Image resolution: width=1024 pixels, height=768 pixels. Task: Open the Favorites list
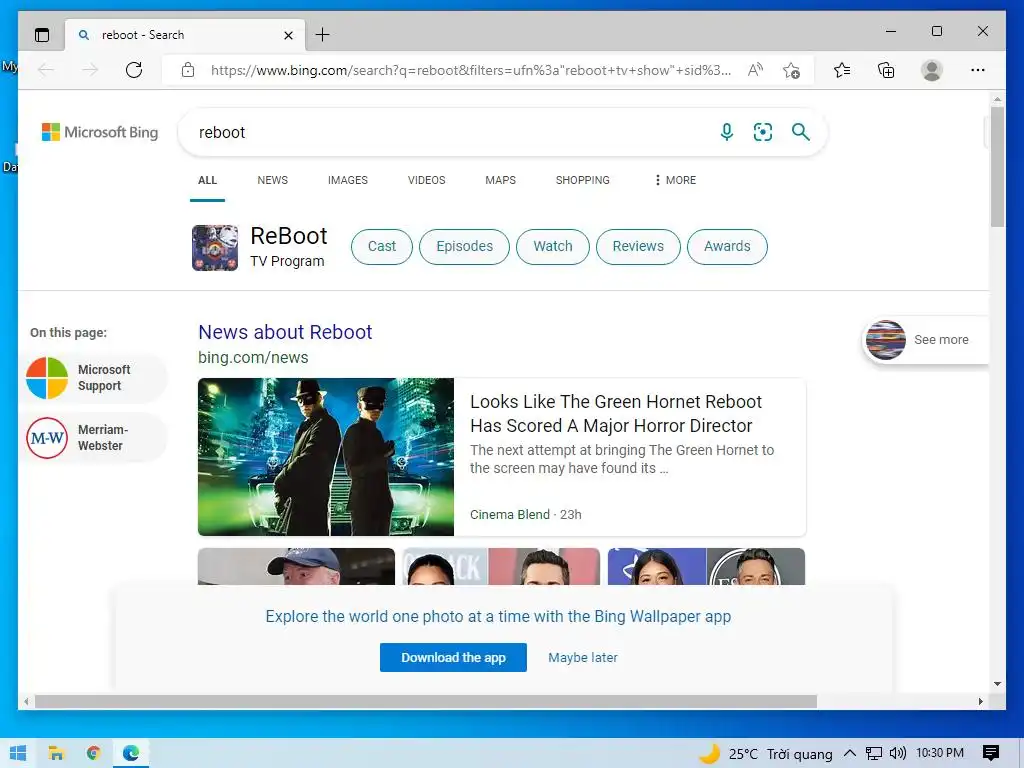pyautogui.click(x=842, y=70)
